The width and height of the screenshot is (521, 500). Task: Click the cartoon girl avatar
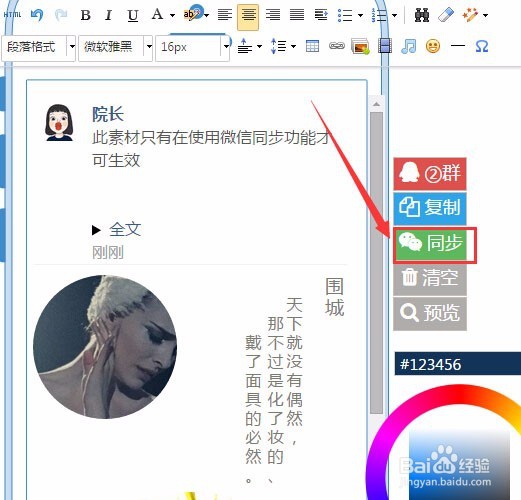pyautogui.click(x=59, y=122)
